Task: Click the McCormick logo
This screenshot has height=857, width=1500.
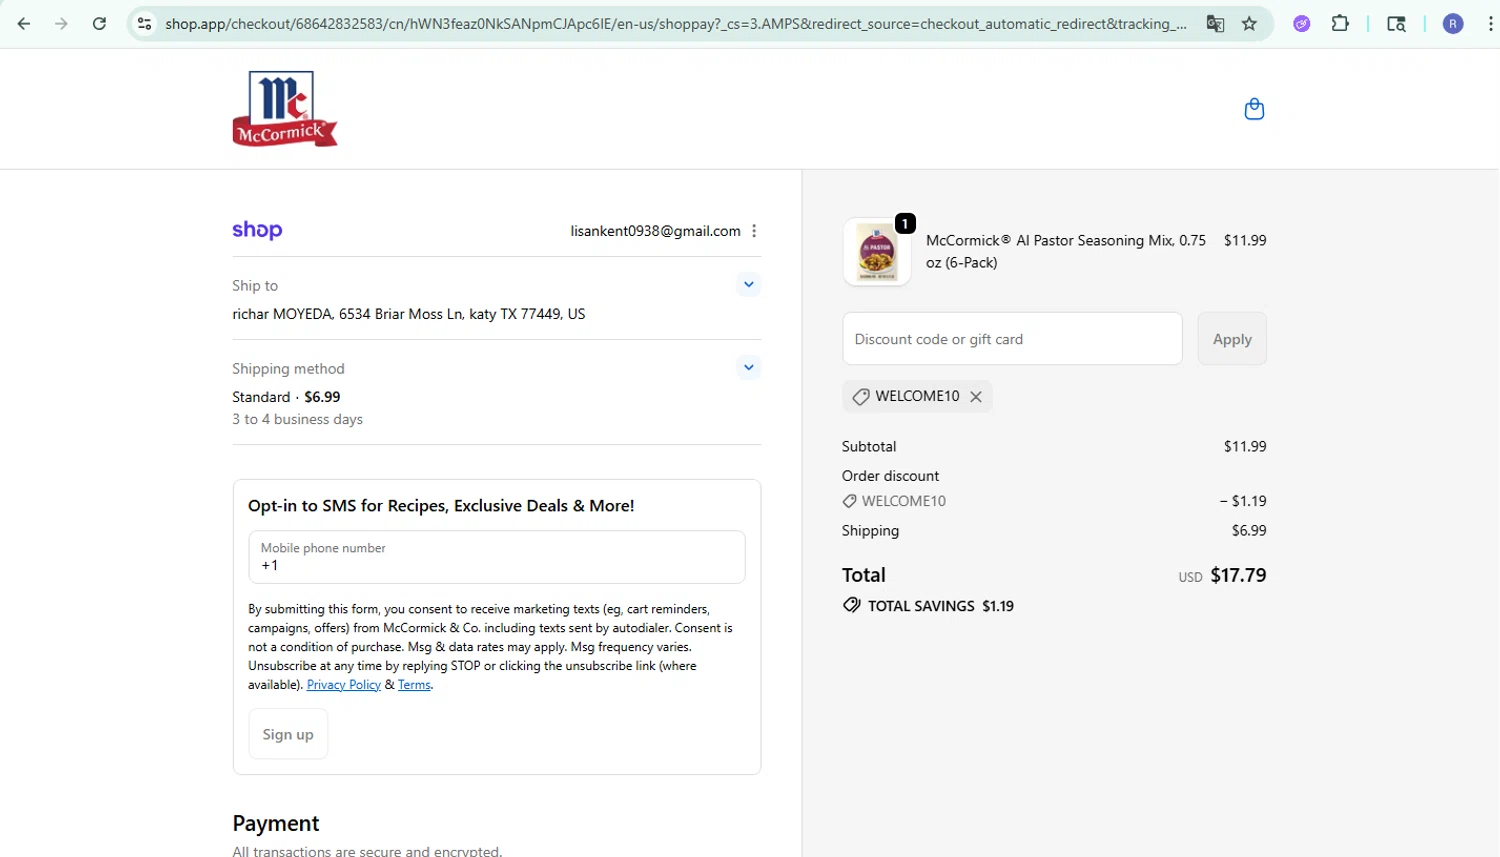Action: pyautogui.click(x=285, y=109)
